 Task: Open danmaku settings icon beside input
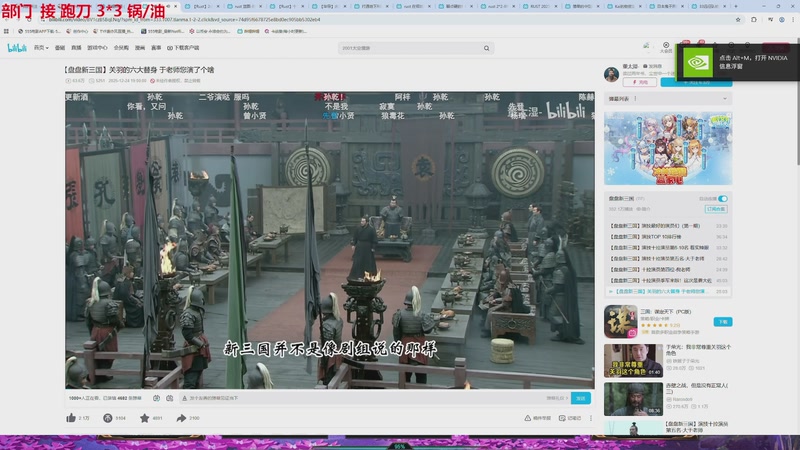point(170,398)
